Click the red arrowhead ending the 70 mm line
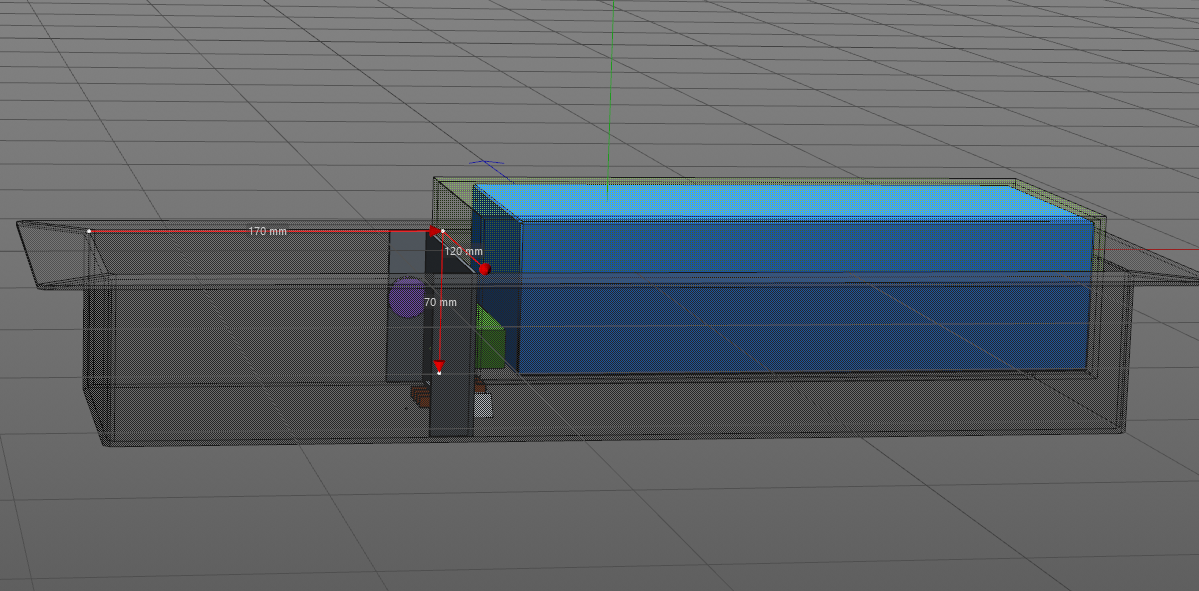Viewport: 1199px width, 591px height. click(438, 365)
